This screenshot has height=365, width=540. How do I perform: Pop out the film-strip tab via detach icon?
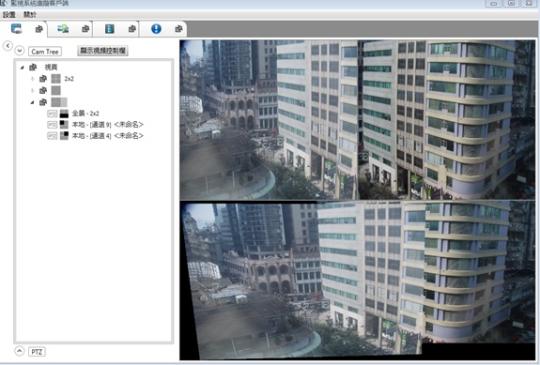(x=132, y=29)
